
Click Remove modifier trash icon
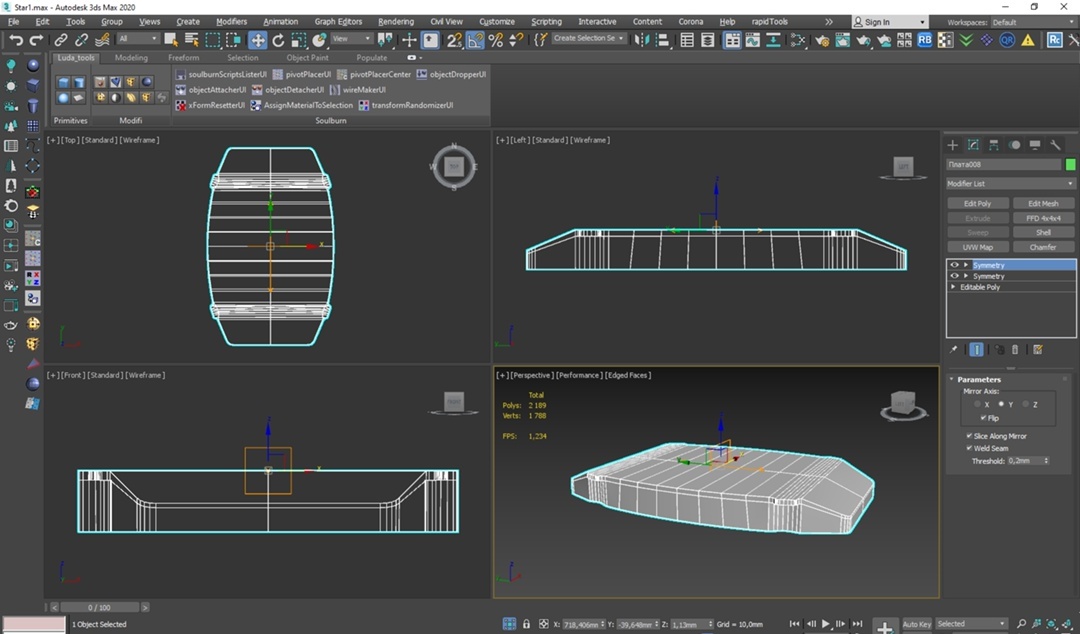[x=1015, y=349]
